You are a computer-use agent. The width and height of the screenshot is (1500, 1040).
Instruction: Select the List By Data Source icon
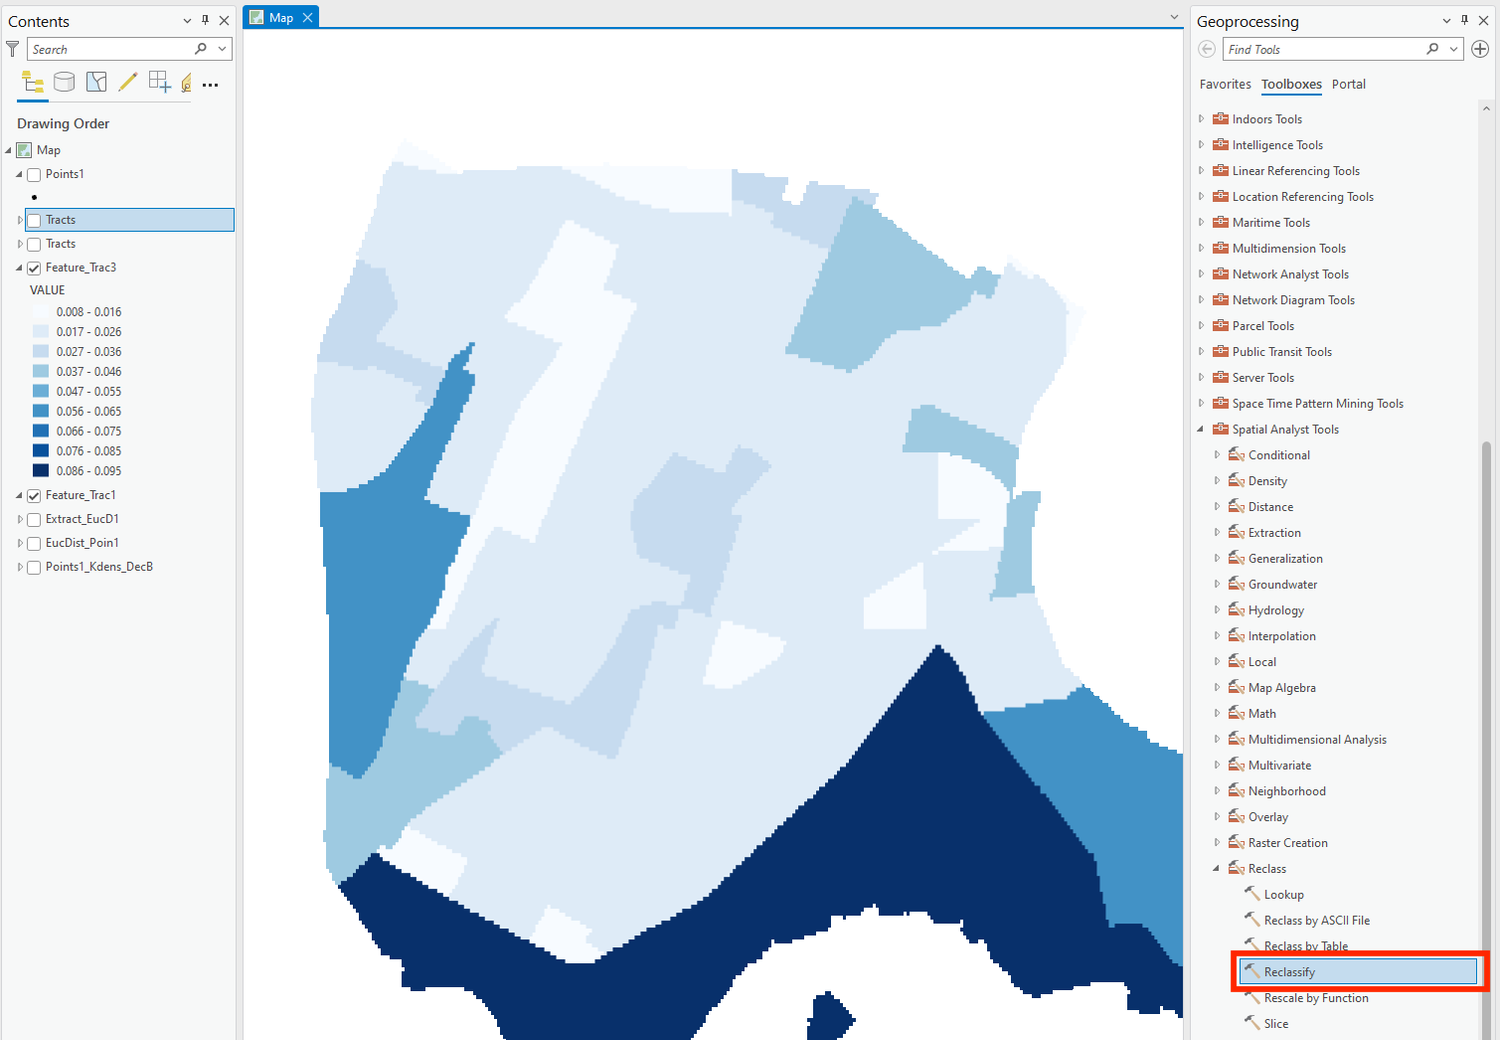pos(64,82)
